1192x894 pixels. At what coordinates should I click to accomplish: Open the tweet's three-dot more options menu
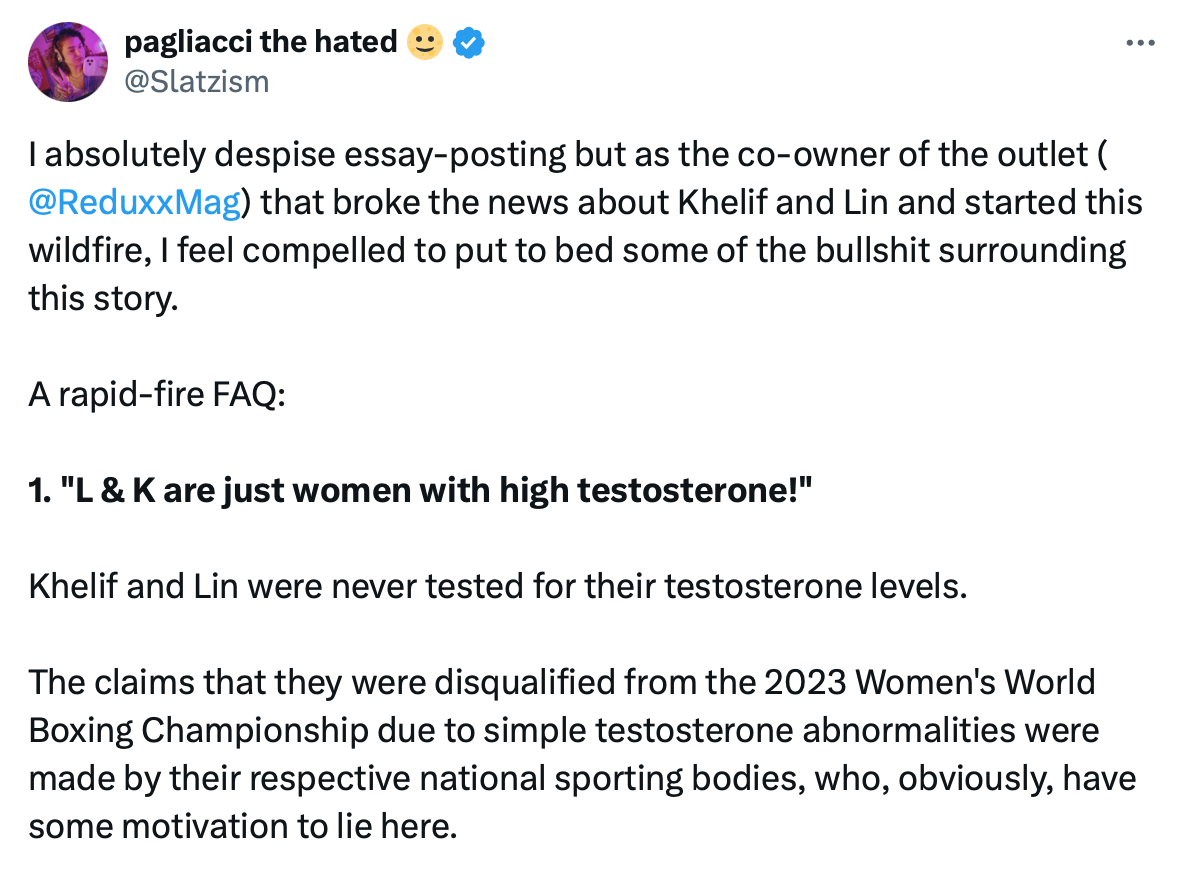coord(1141,44)
